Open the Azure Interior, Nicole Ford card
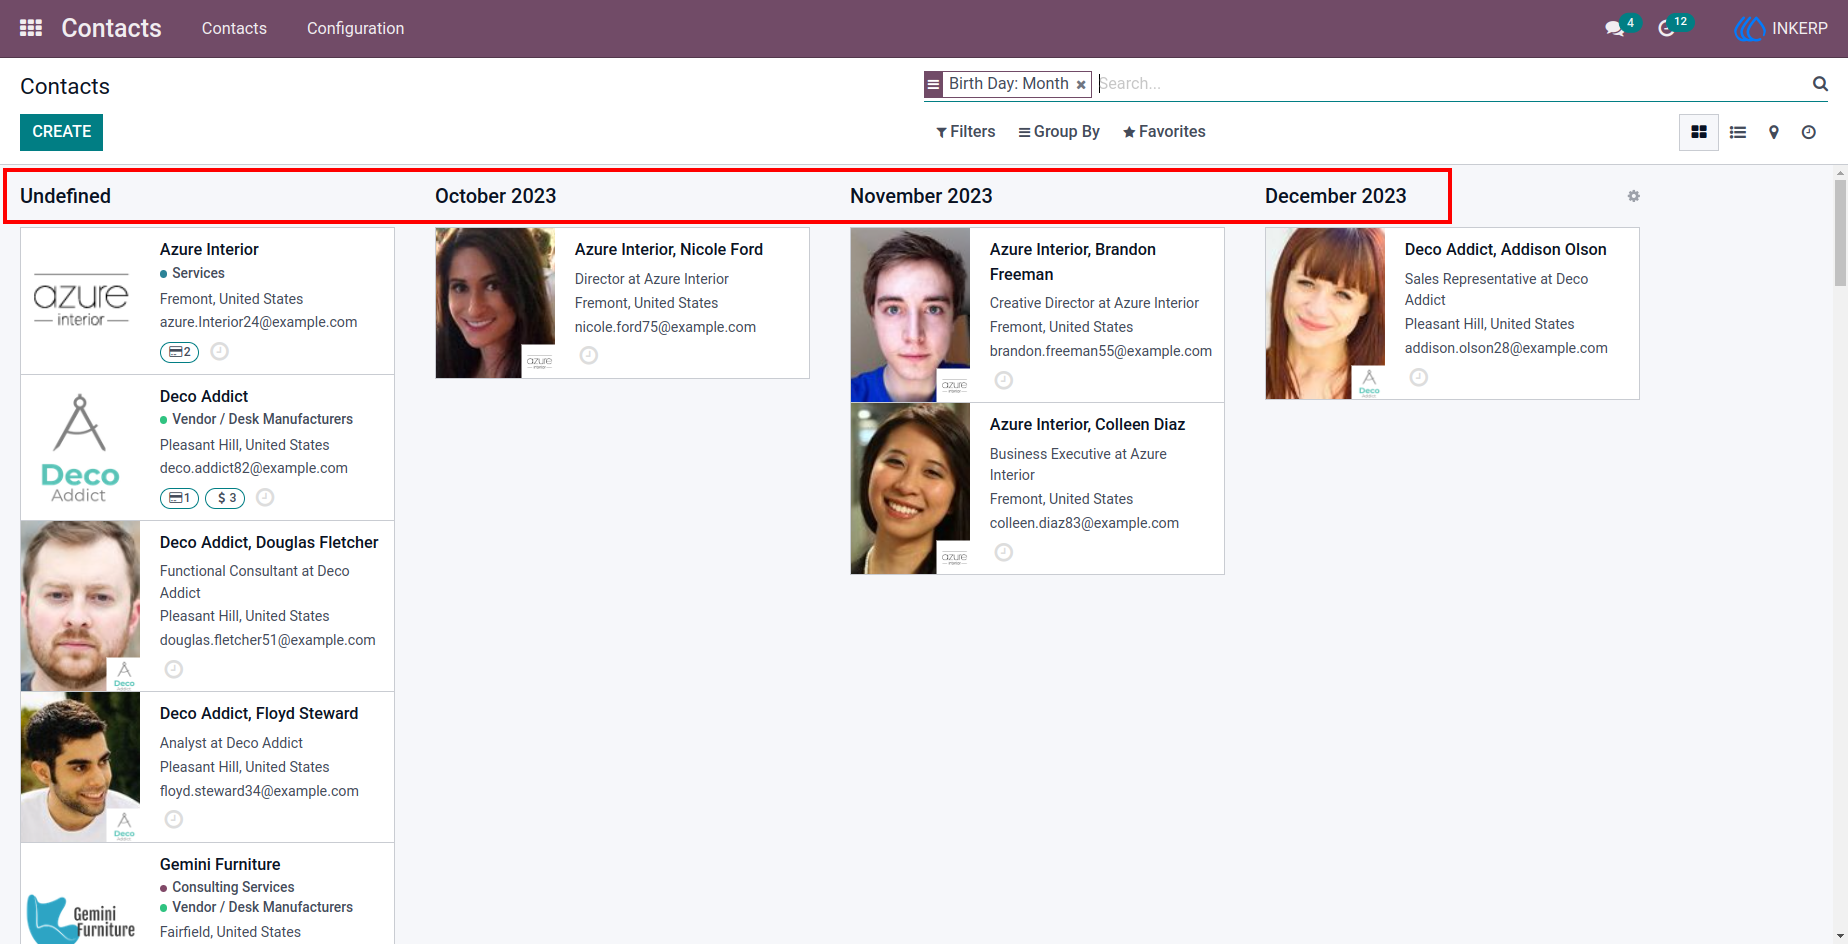Image resolution: width=1848 pixels, height=944 pixels. pyautogui.click(x=622, y=303)
